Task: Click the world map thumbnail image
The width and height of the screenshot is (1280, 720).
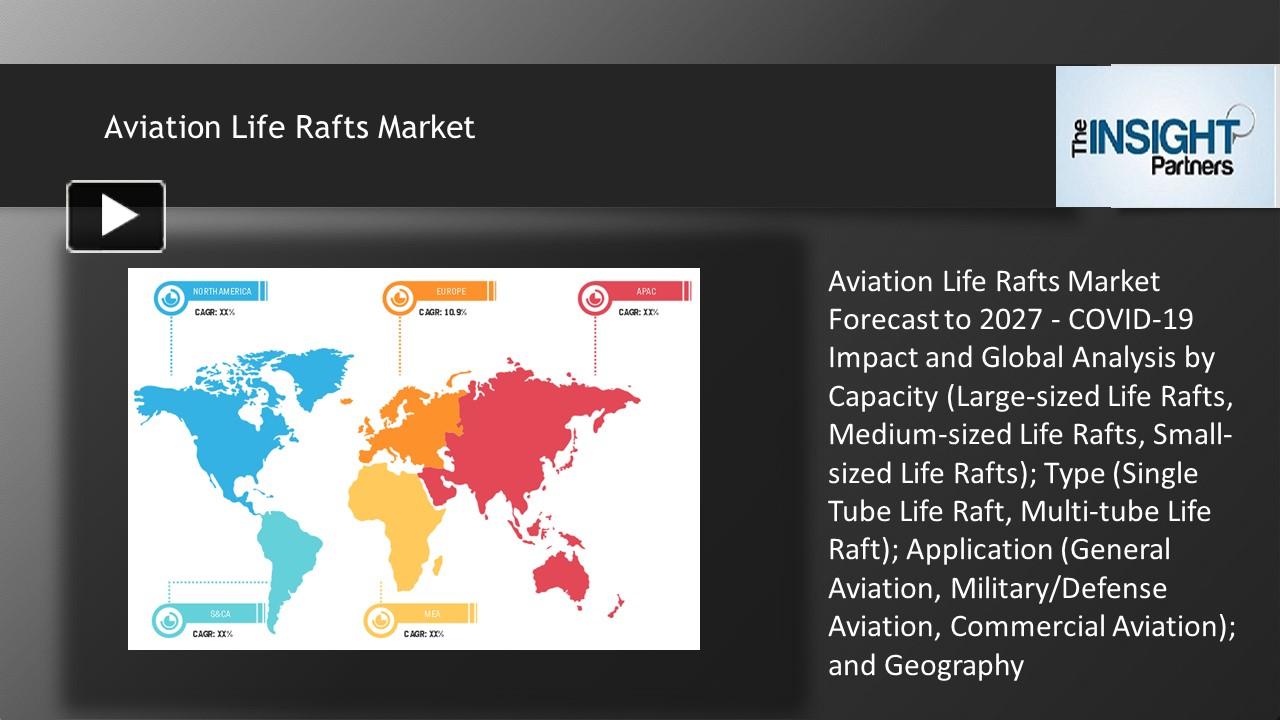Action: click(414, 458)
